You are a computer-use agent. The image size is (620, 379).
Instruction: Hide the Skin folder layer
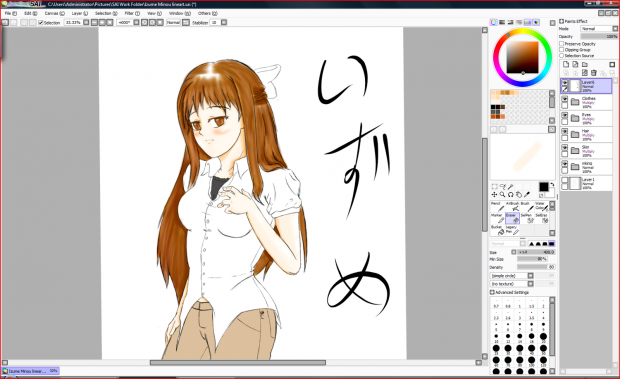pyautogui.click(x=565, y=147)
